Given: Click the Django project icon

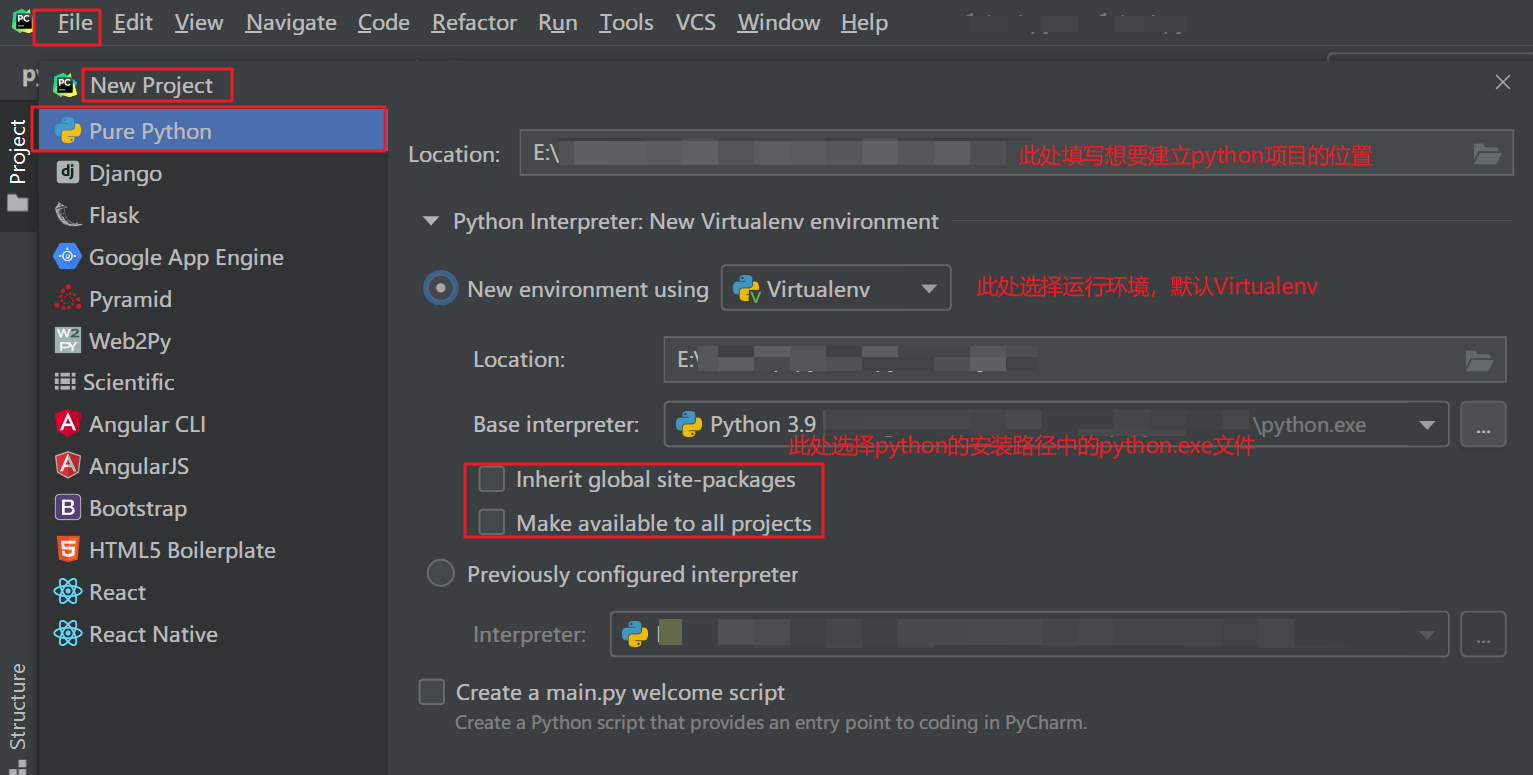Looking at the screenshot, I should pyautogui.click(x=68, y=173).
